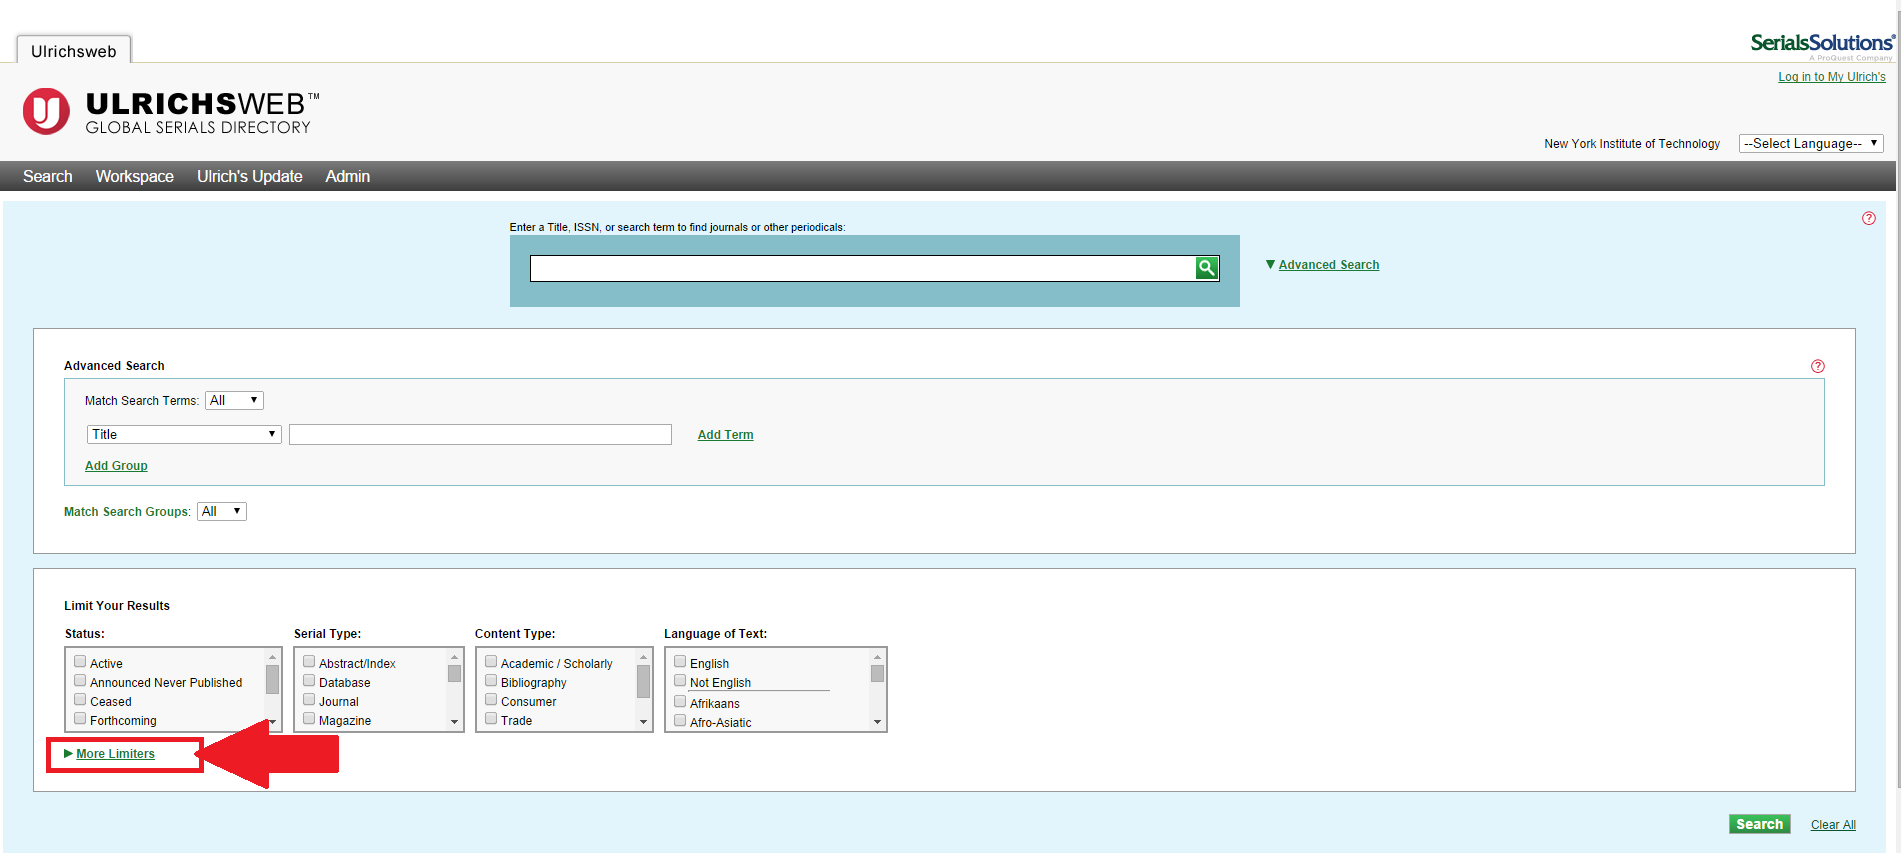Check the Not English language option
Image resolution: width=1901 pixels, height=853 pixels.
click(x=680, y=680)
